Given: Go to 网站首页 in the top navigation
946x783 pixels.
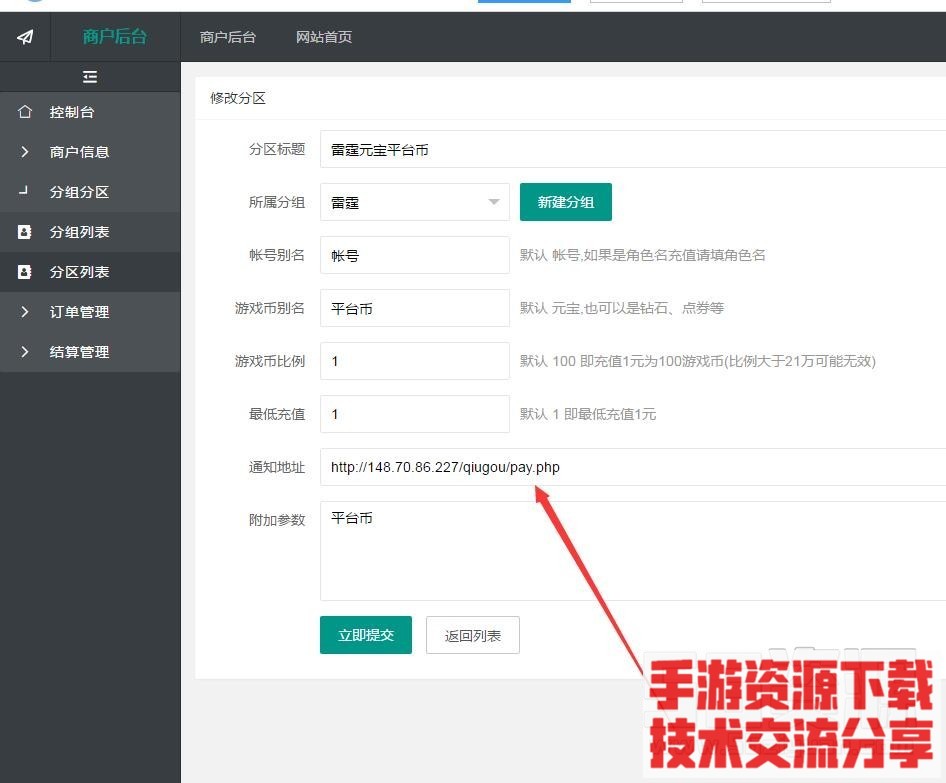Looking at the screenshot, I should click(x=324, y=37).
